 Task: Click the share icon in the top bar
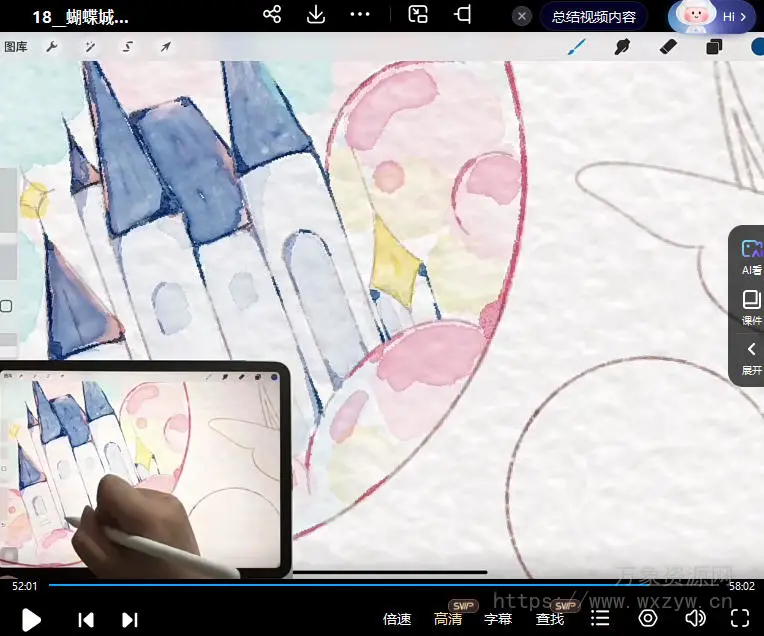tap(272, 15)
